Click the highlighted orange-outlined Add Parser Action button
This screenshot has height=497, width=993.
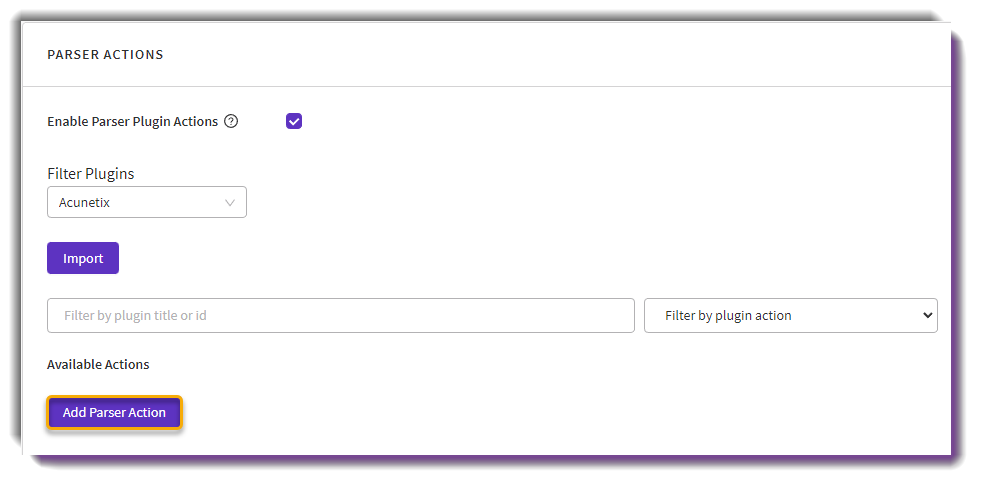coord(114,412)
